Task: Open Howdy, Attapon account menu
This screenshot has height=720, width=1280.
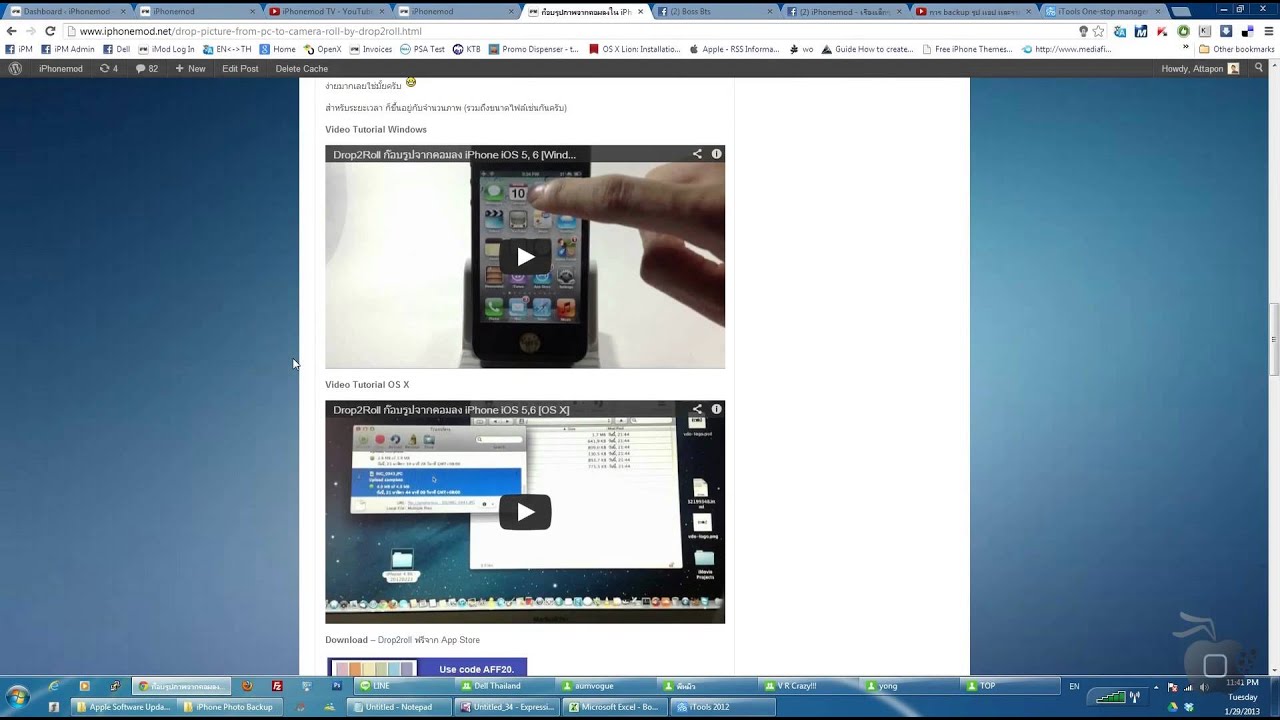Action: (x=1200, y=68)
